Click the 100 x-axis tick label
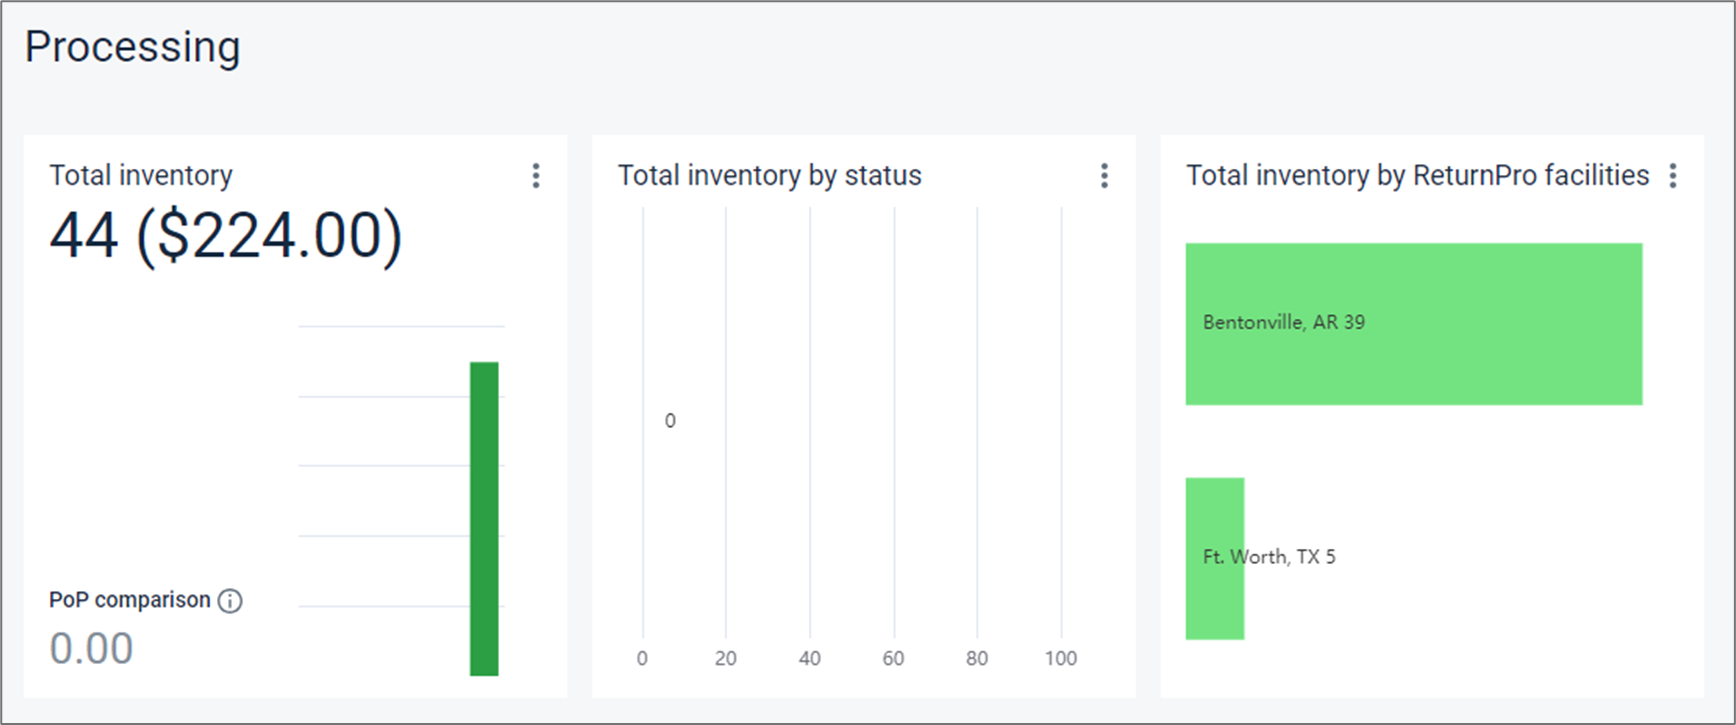The image size is (1736, 725). coord(1060,658)
